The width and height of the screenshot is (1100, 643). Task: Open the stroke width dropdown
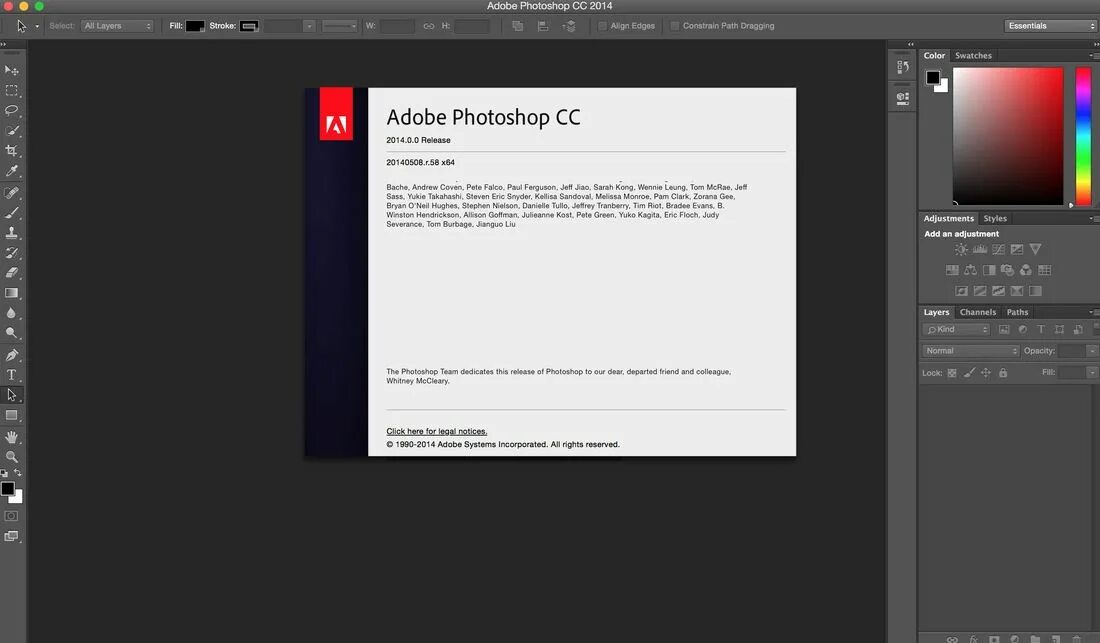click(309, 26)
